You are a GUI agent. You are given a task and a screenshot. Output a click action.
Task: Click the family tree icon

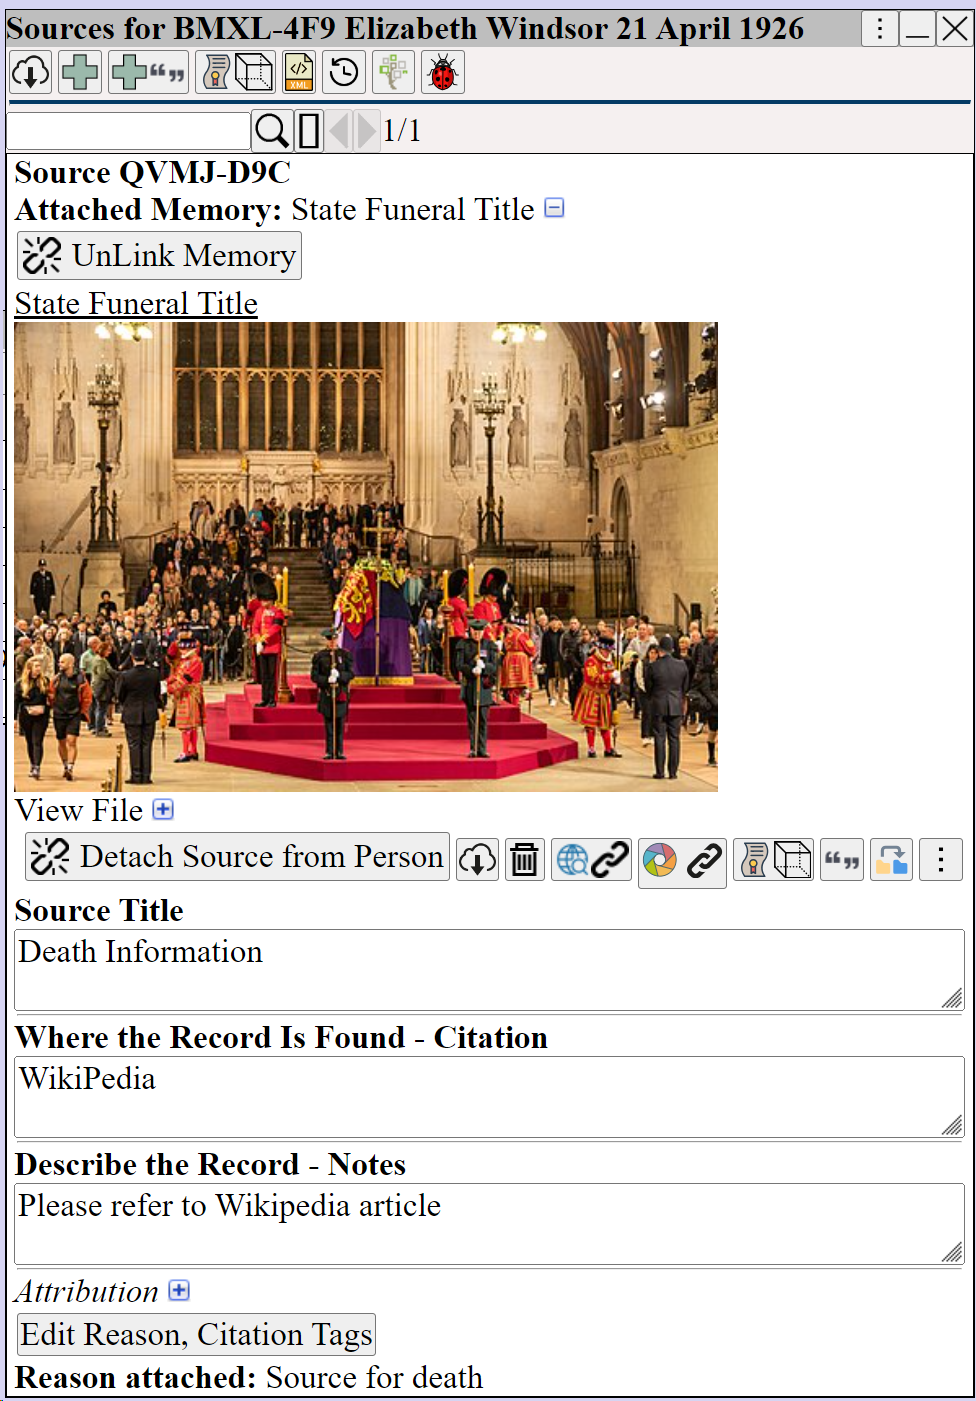pyautogui.click(x=394, y=72)
